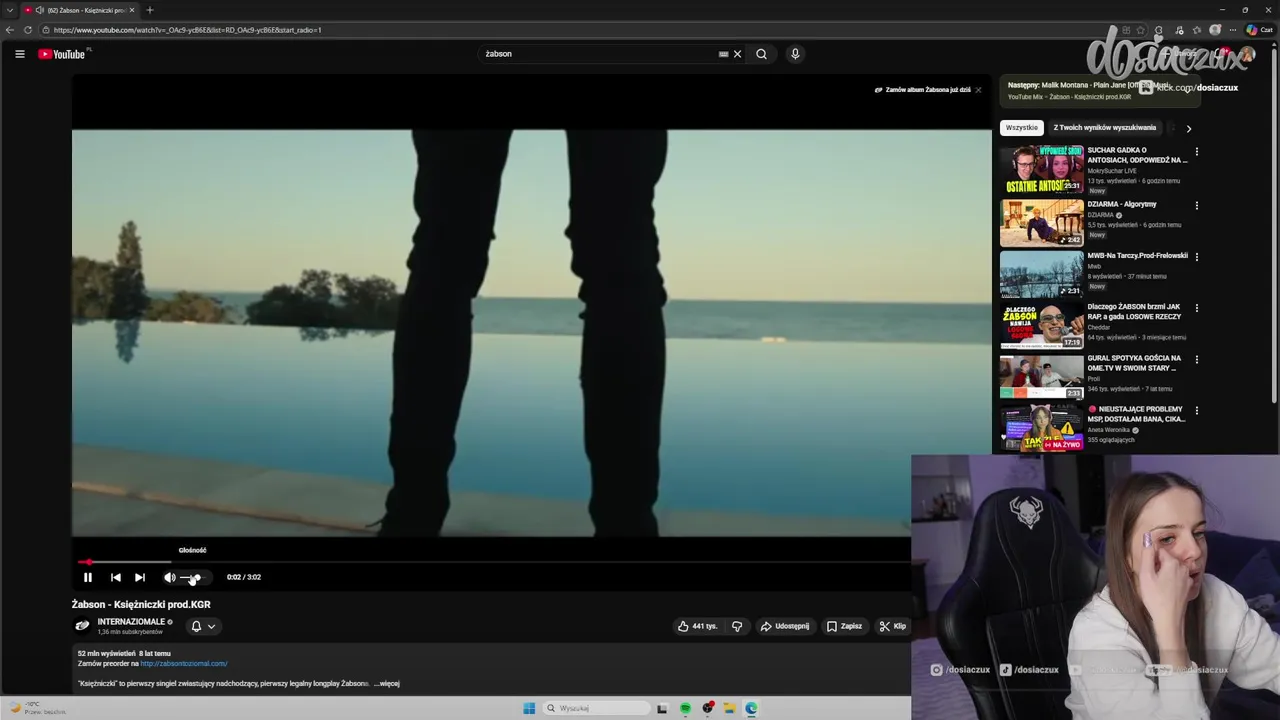Clear the search box with the X icon

(x=737, y=54)
